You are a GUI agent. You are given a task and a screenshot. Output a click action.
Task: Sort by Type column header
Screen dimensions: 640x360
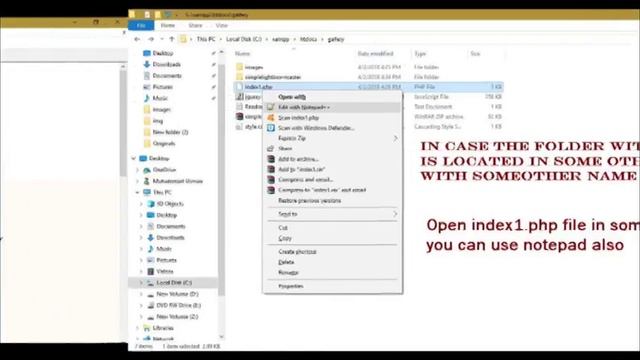pyautogui.click(x=420, y=53)
